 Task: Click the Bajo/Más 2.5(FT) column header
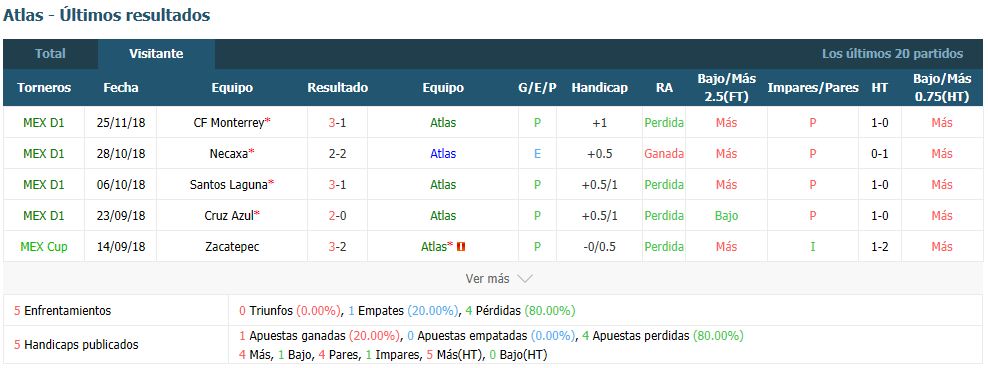pyautogui.click(x=726, y=88)
